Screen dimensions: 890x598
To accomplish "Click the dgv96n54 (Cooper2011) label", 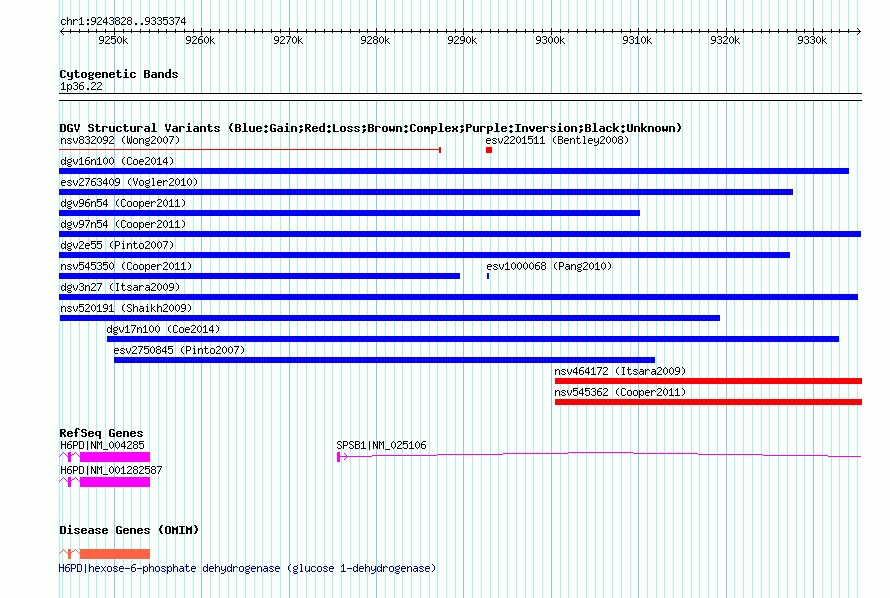I will pyautogui.click(x=123, y=203).
